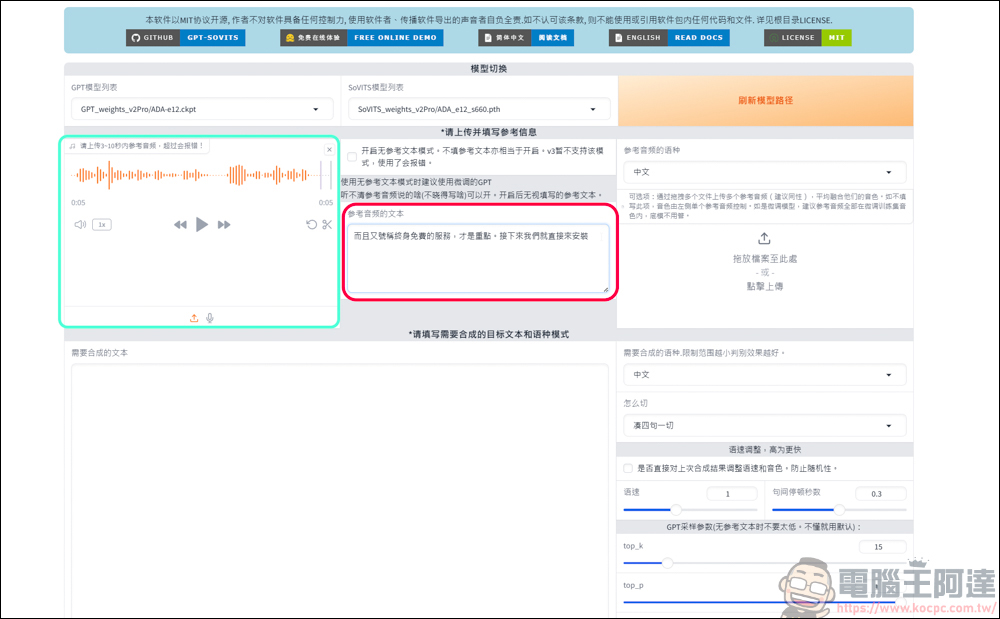Remove the reference audio with the X icon

[x=329, y=150]
